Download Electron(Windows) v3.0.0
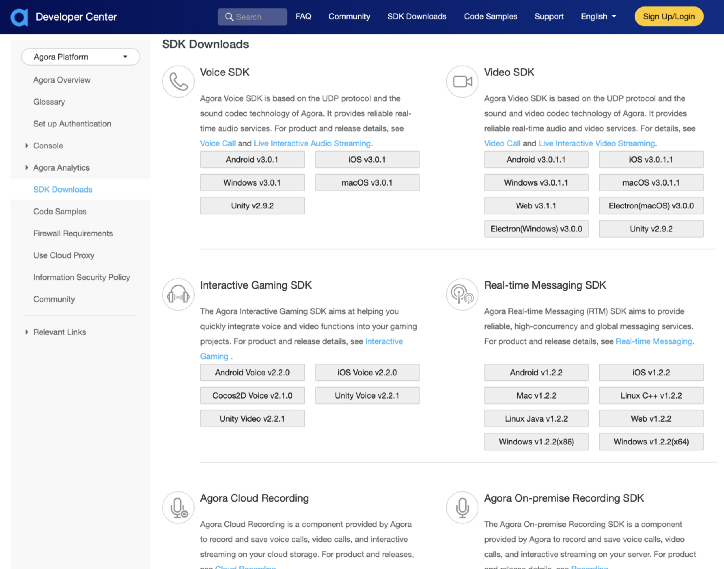The image size is (724, 569). [536, 229]
